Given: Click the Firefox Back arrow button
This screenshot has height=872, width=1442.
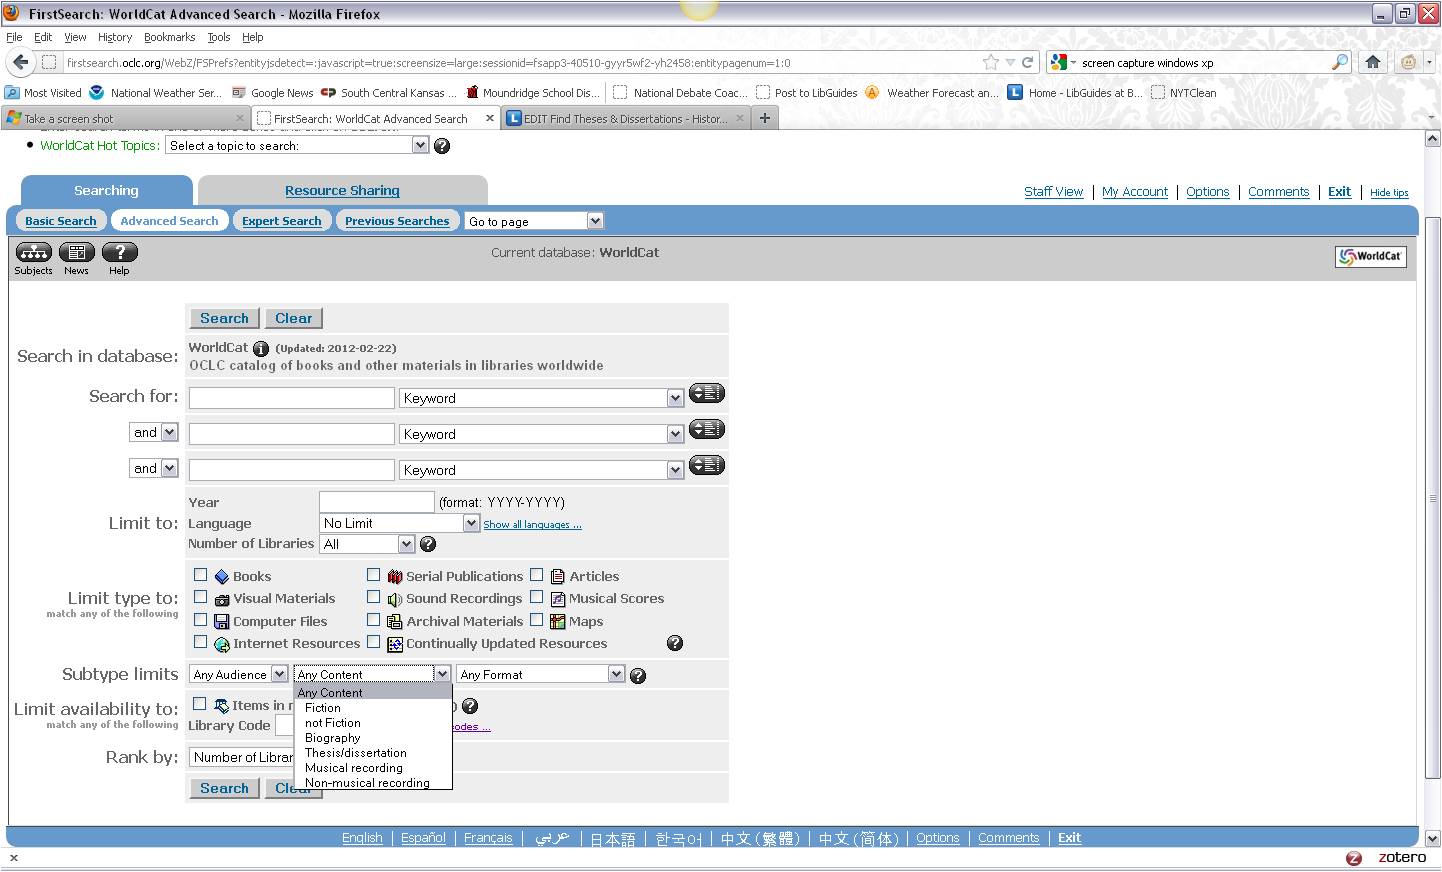Looking at the screenshot, I should [x=20, y=62].
